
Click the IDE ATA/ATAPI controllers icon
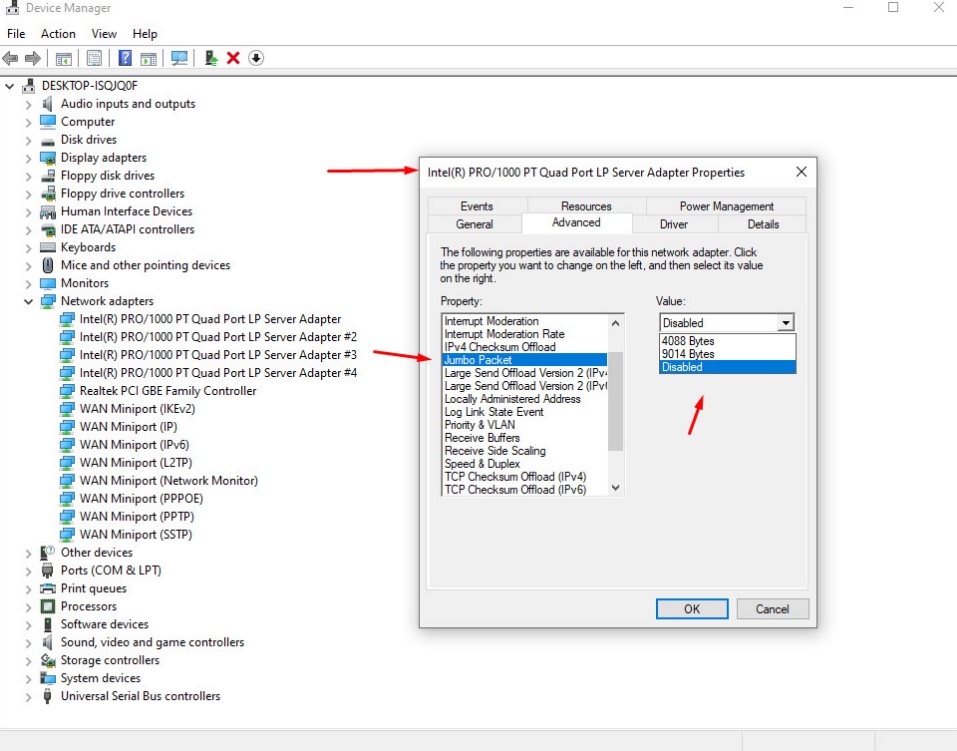click(48, 230)
